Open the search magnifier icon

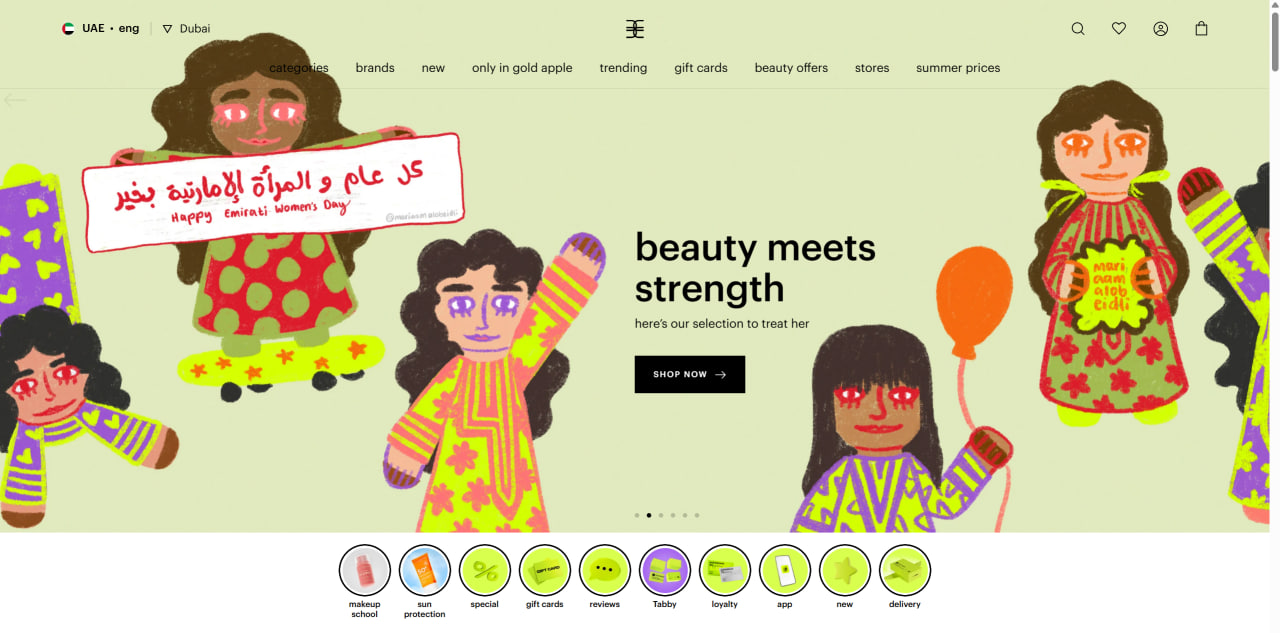[x=1078, y=29]
